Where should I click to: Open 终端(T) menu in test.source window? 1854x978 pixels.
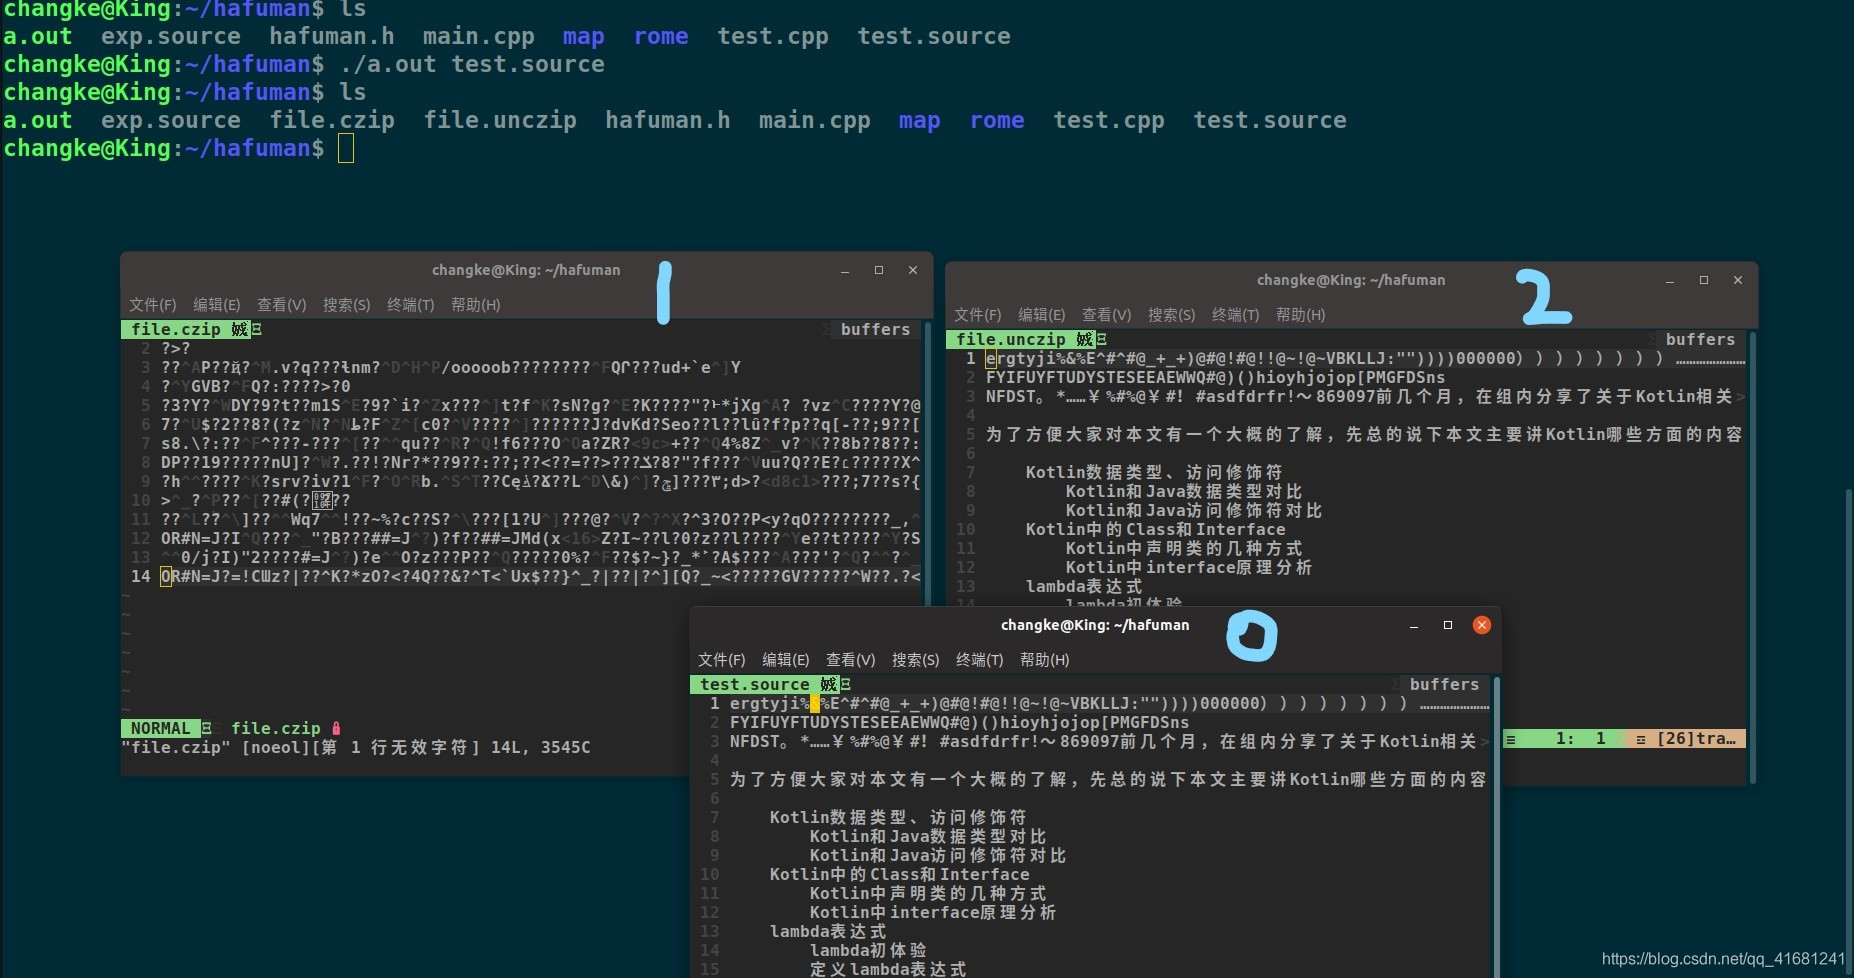pos(979,660)
